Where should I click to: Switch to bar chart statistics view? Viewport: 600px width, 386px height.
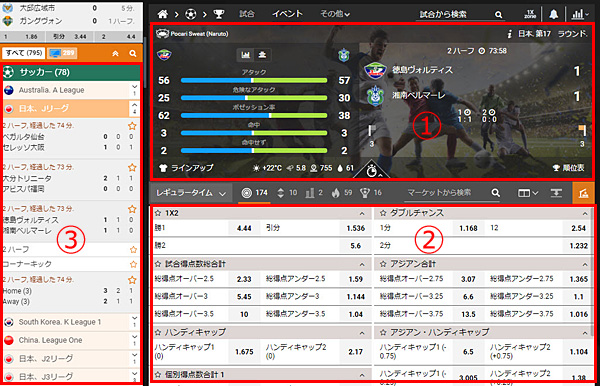point(245,55)
